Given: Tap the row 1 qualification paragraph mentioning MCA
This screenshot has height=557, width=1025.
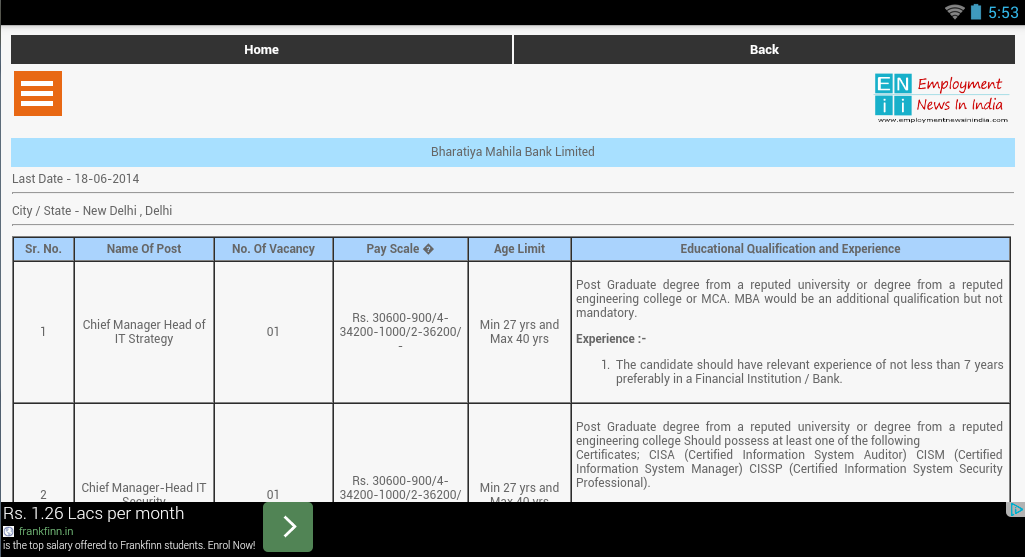Looking at the screenshot, I should point(789,299).
